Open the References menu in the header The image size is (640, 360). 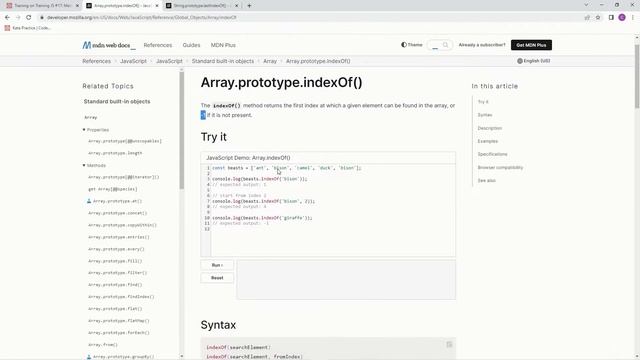click(x=158, y=45)
